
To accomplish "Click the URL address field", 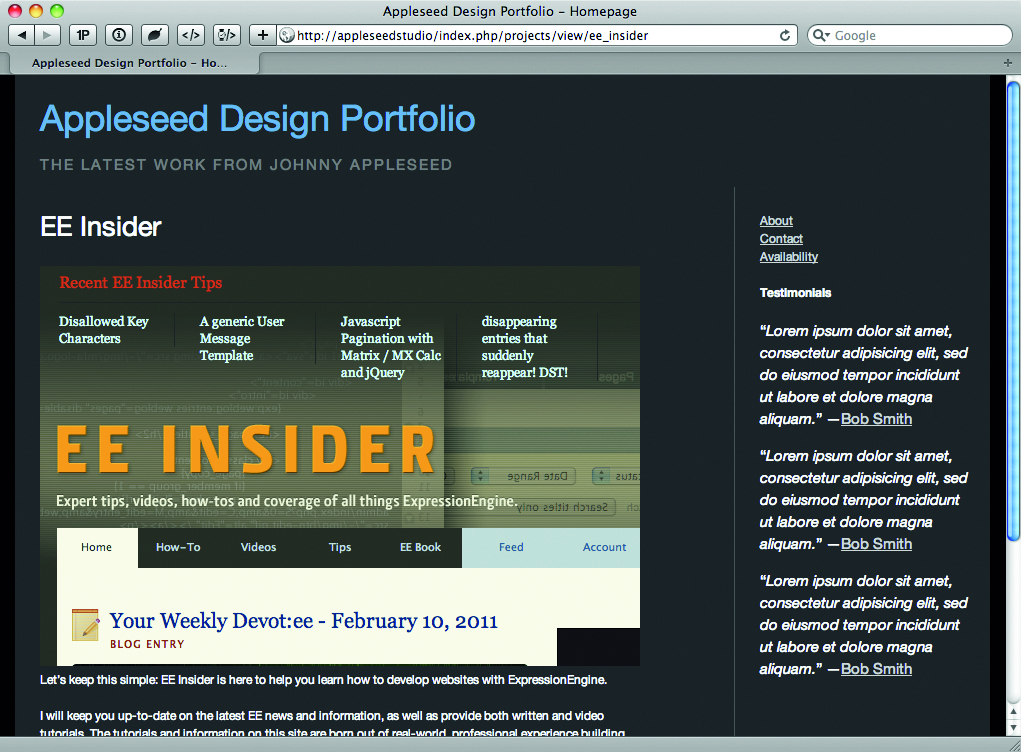I will pos(537,35).
